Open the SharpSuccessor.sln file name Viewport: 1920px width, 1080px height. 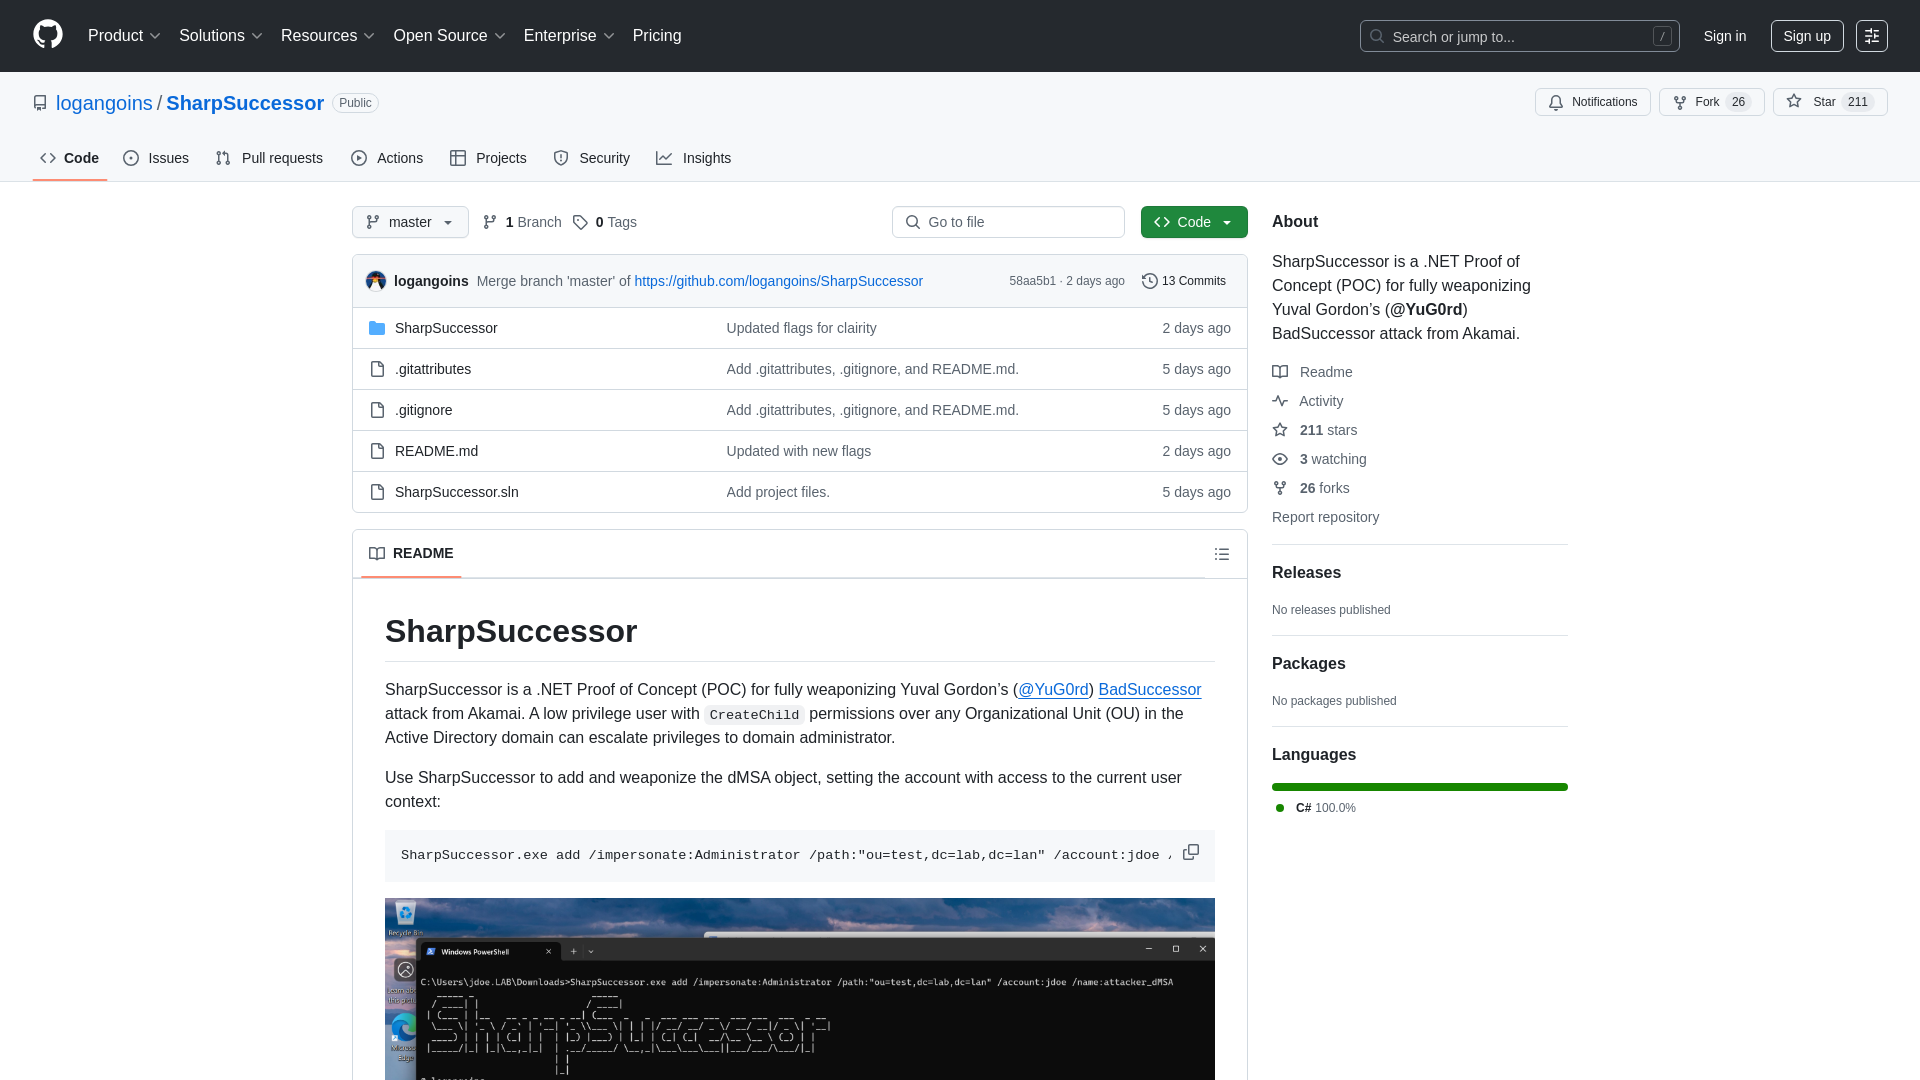[x=456, y=492]
